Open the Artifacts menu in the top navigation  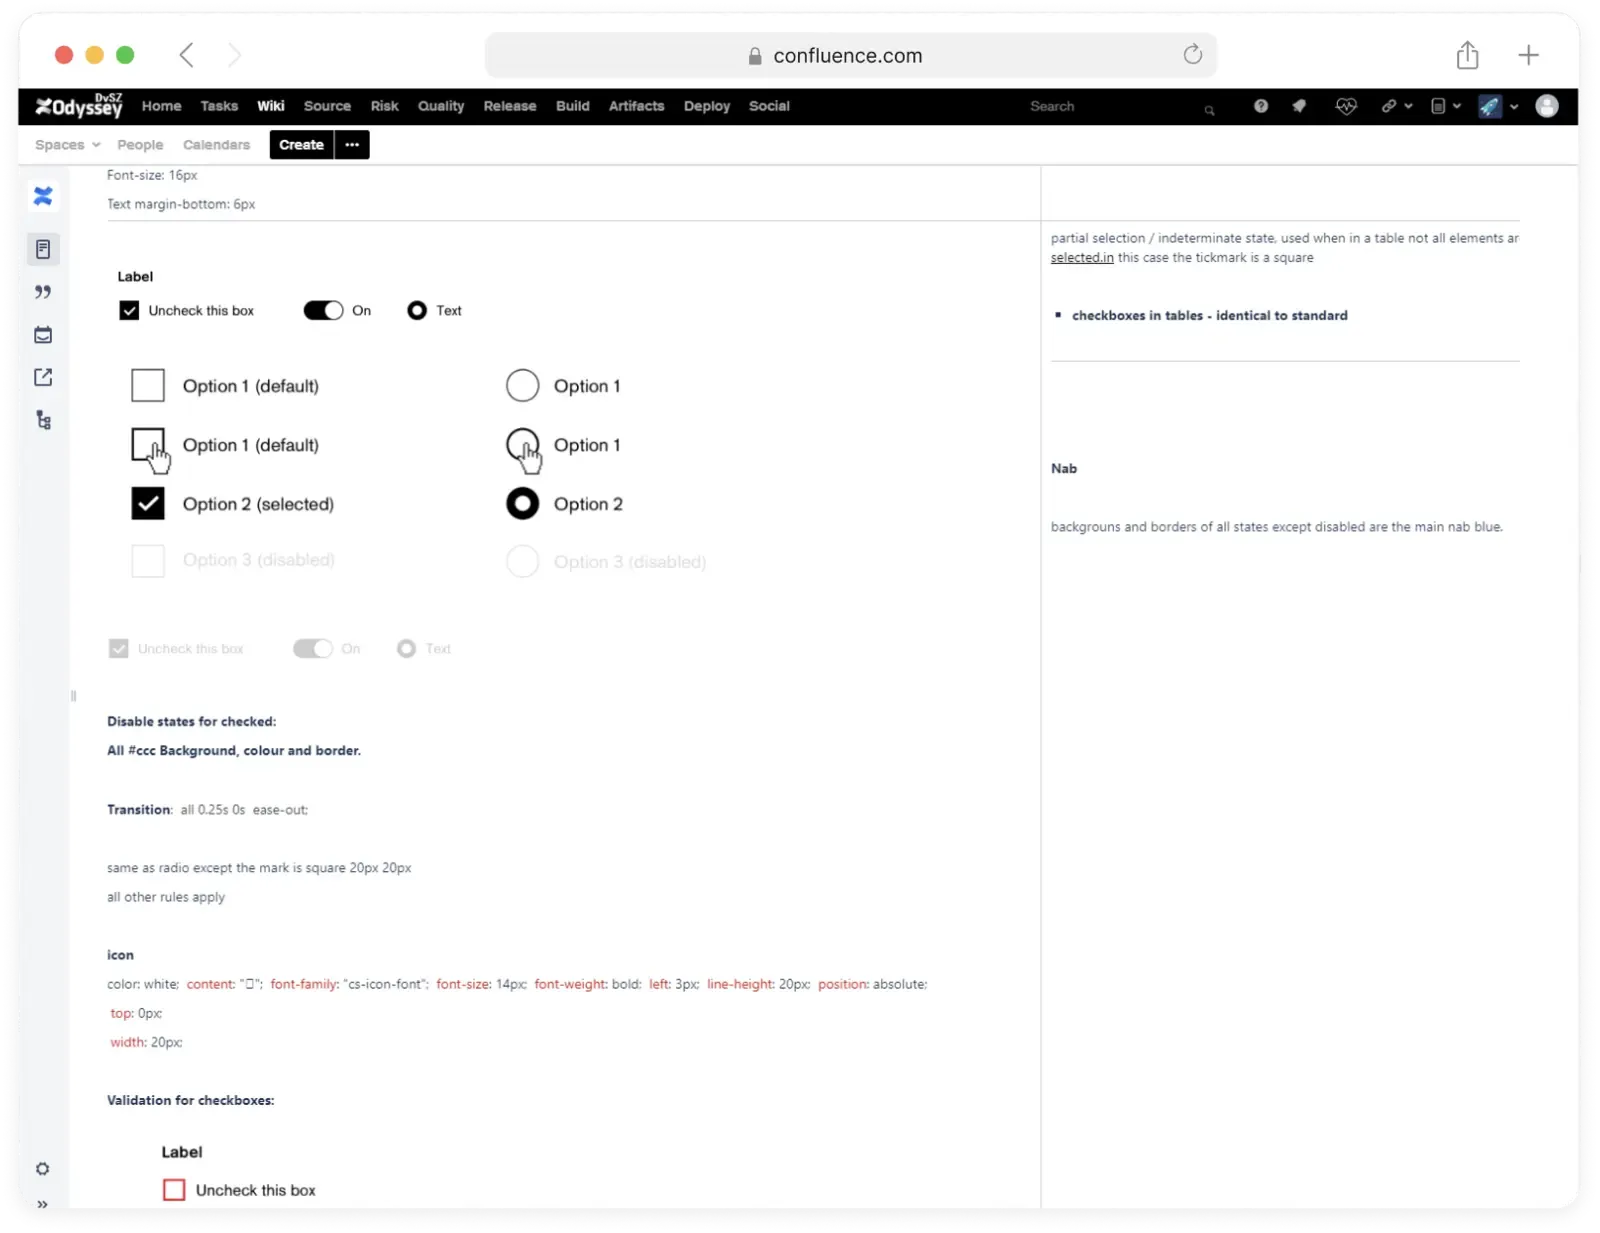tap(636, 106)
